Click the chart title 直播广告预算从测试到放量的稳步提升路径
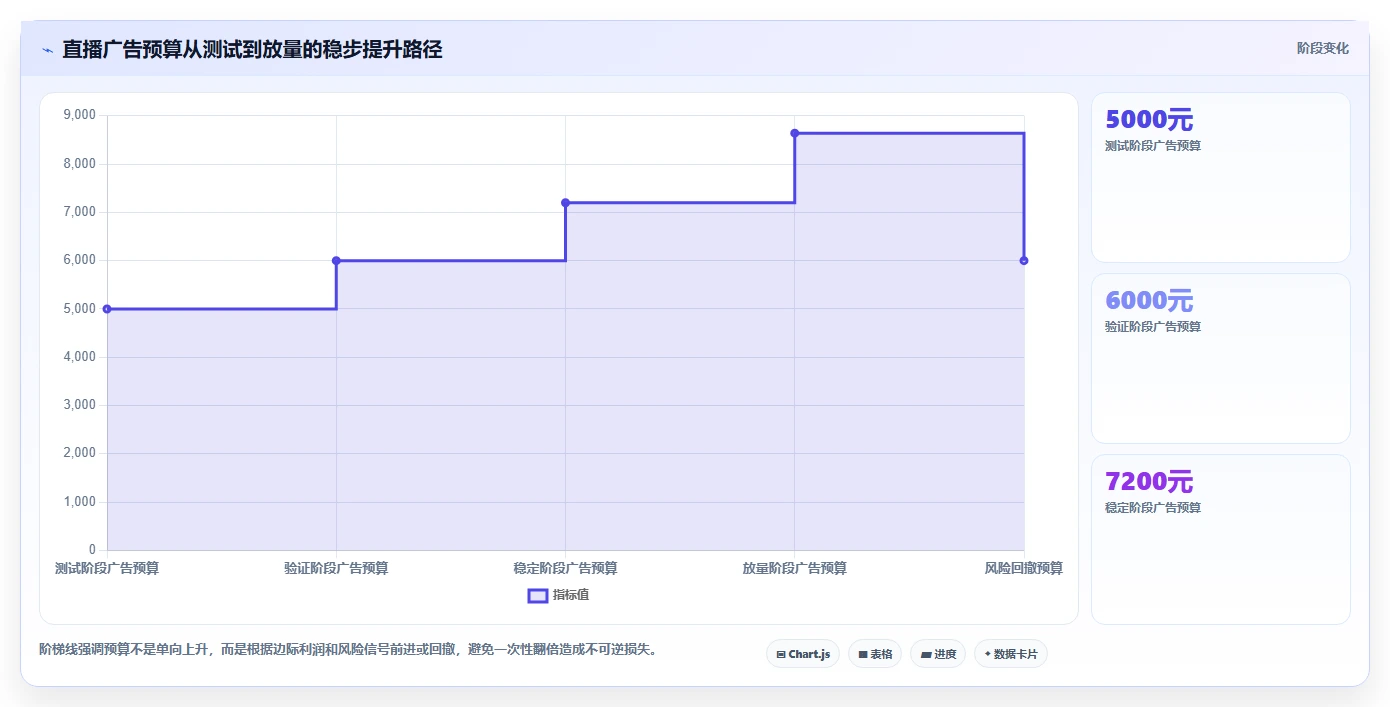 click(252, 49)
